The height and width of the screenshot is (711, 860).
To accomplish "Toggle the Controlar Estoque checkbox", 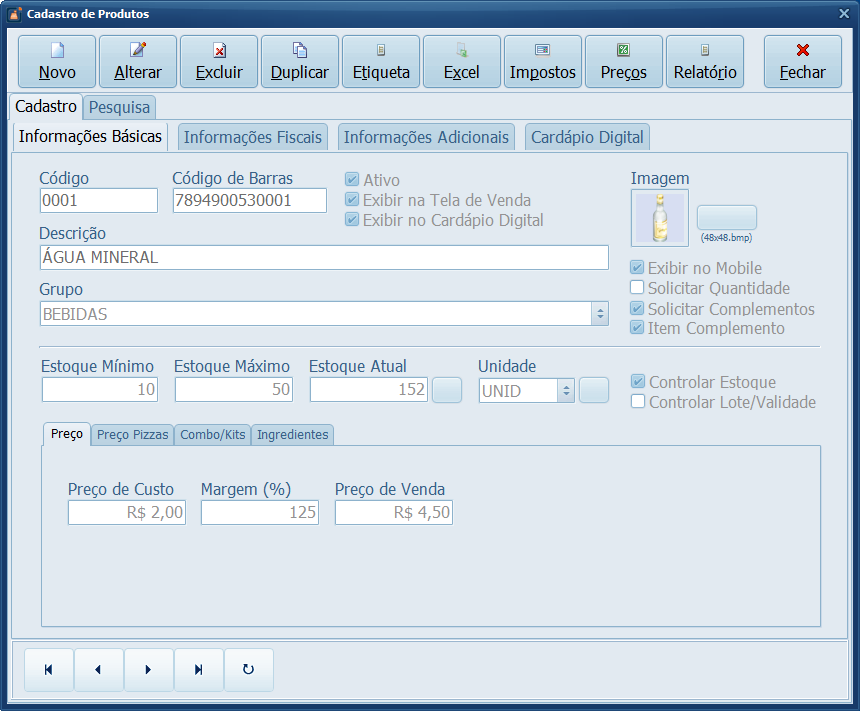I will (638, 382).
